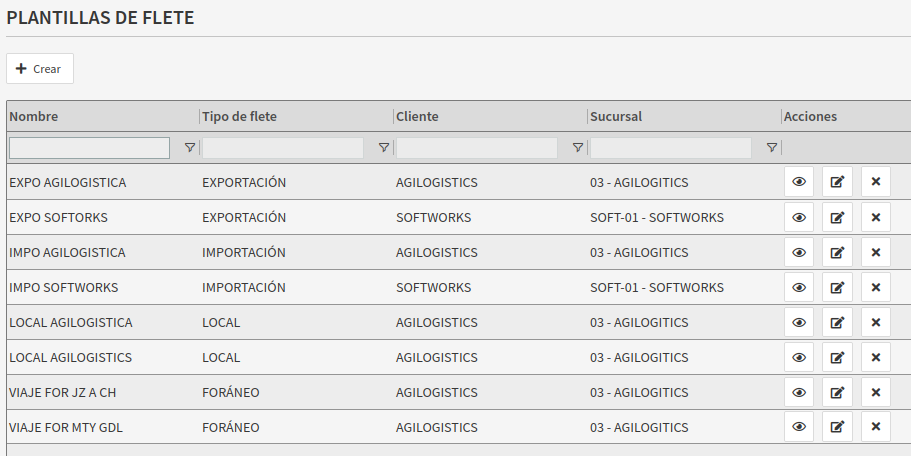Open the Tipo de flete filter options
The width and height of the screenshot is (911, 456).
pos(384,148)
